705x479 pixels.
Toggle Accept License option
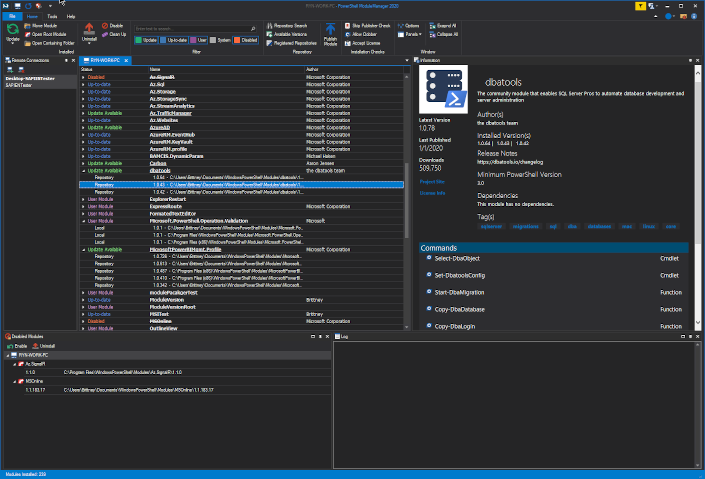coord(362,43)
